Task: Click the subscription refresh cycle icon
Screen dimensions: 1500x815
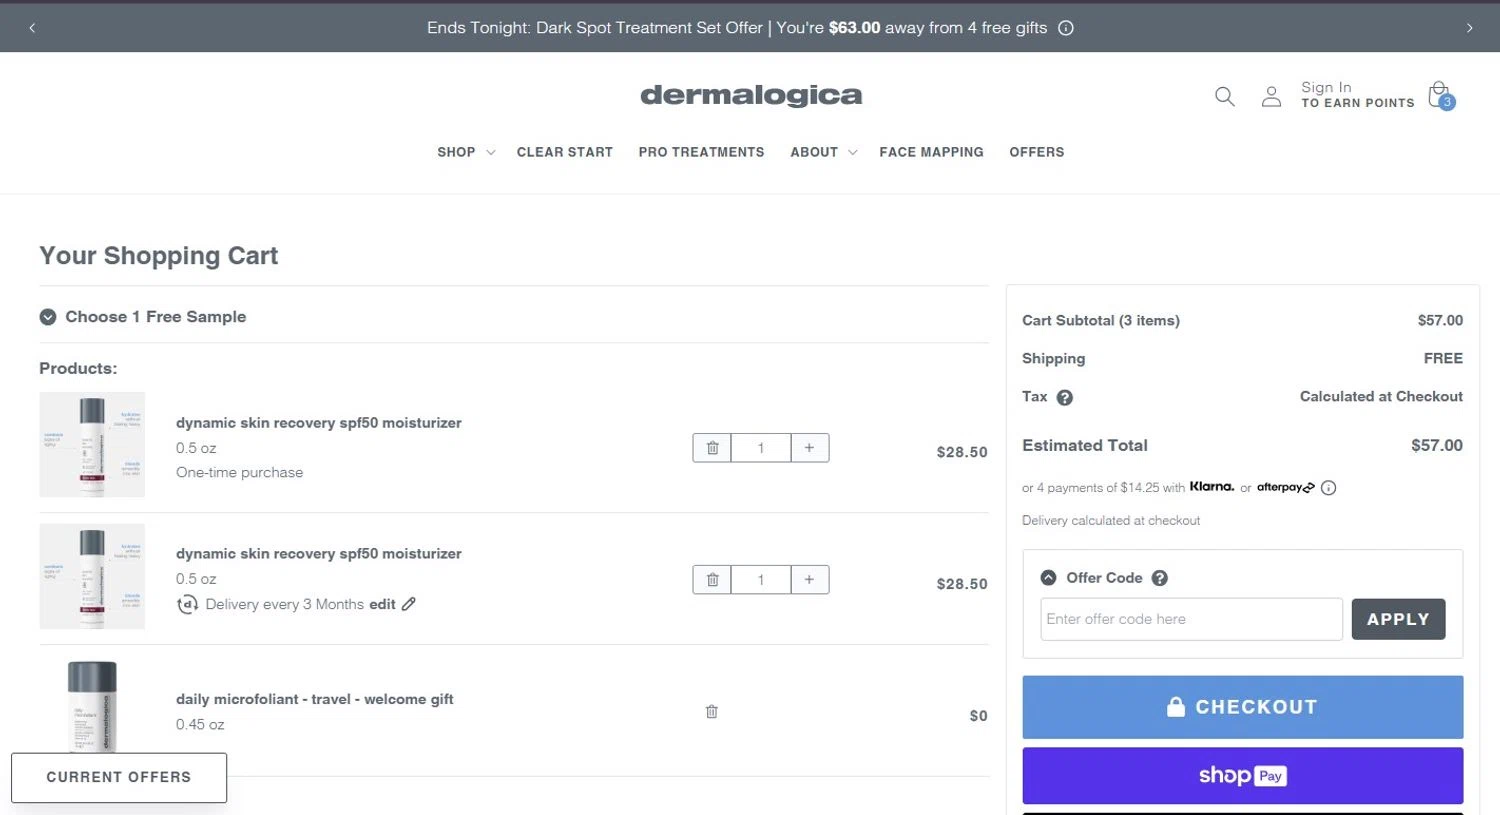Action: pyautogui.click(x=187, y=604)
